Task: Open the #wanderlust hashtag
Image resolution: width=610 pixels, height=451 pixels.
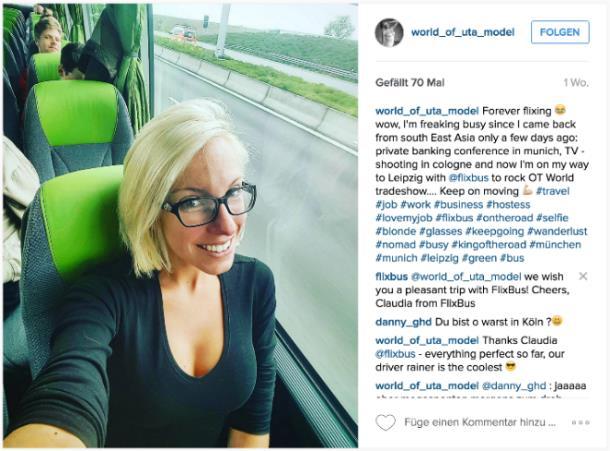Action: point(557,231)
